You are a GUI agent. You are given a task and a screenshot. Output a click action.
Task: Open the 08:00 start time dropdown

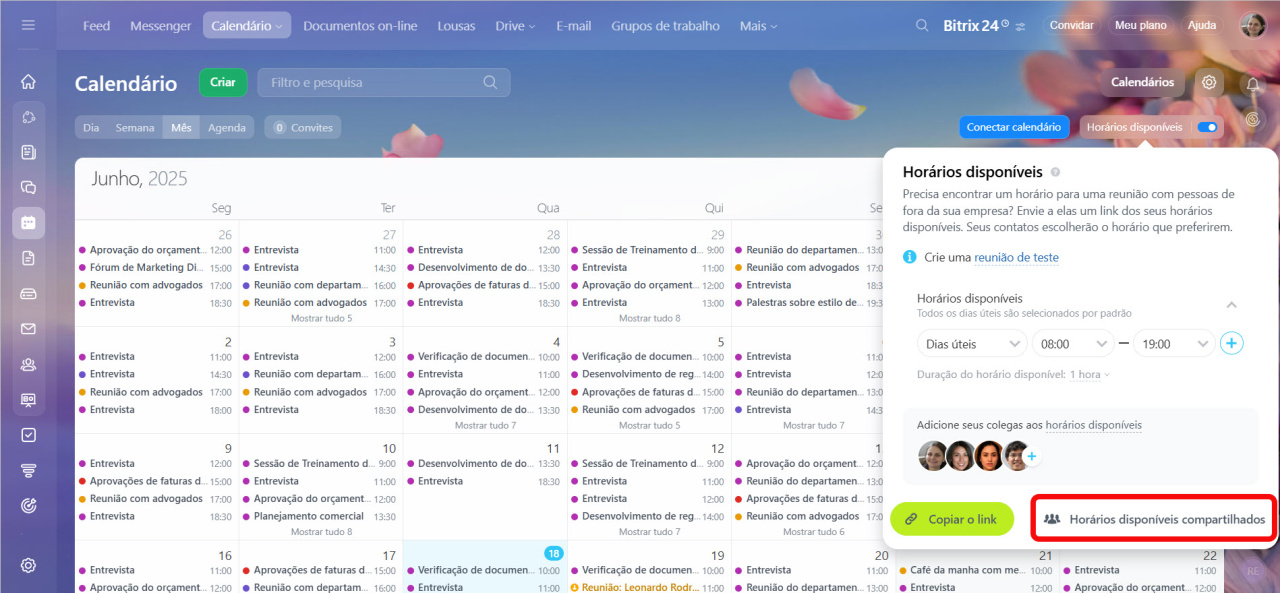(x=1073, y=343)
